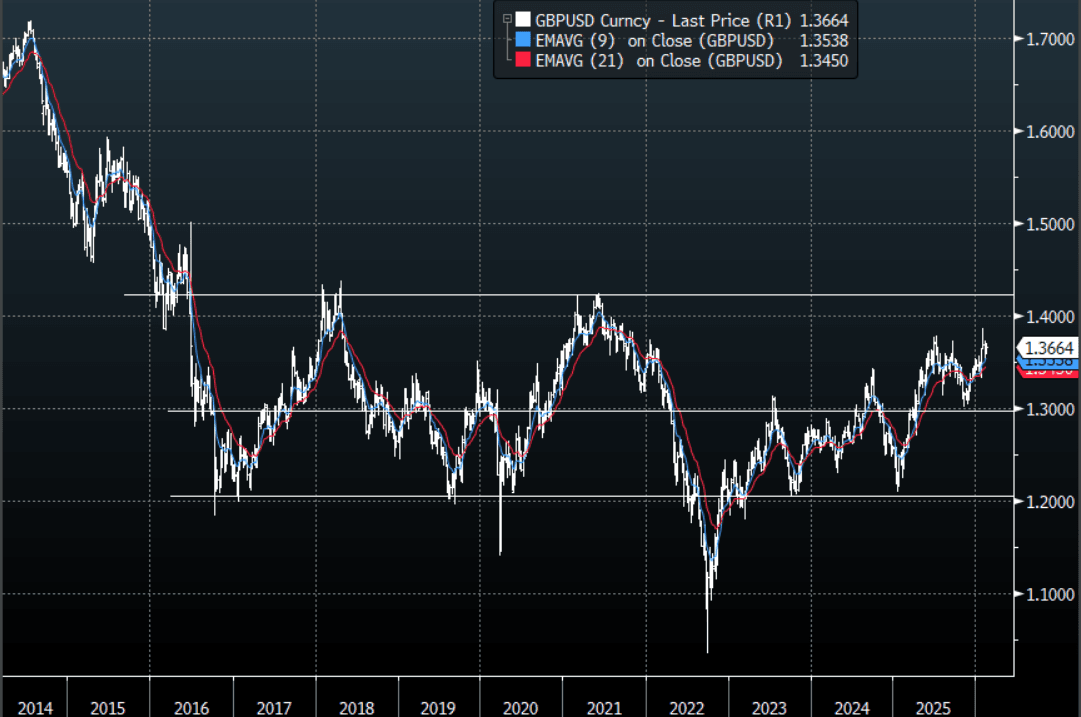This screenshot has height=717, width=1081.
Task: Click the 2014 x-axis label
Action: click(x=35, y=708)
